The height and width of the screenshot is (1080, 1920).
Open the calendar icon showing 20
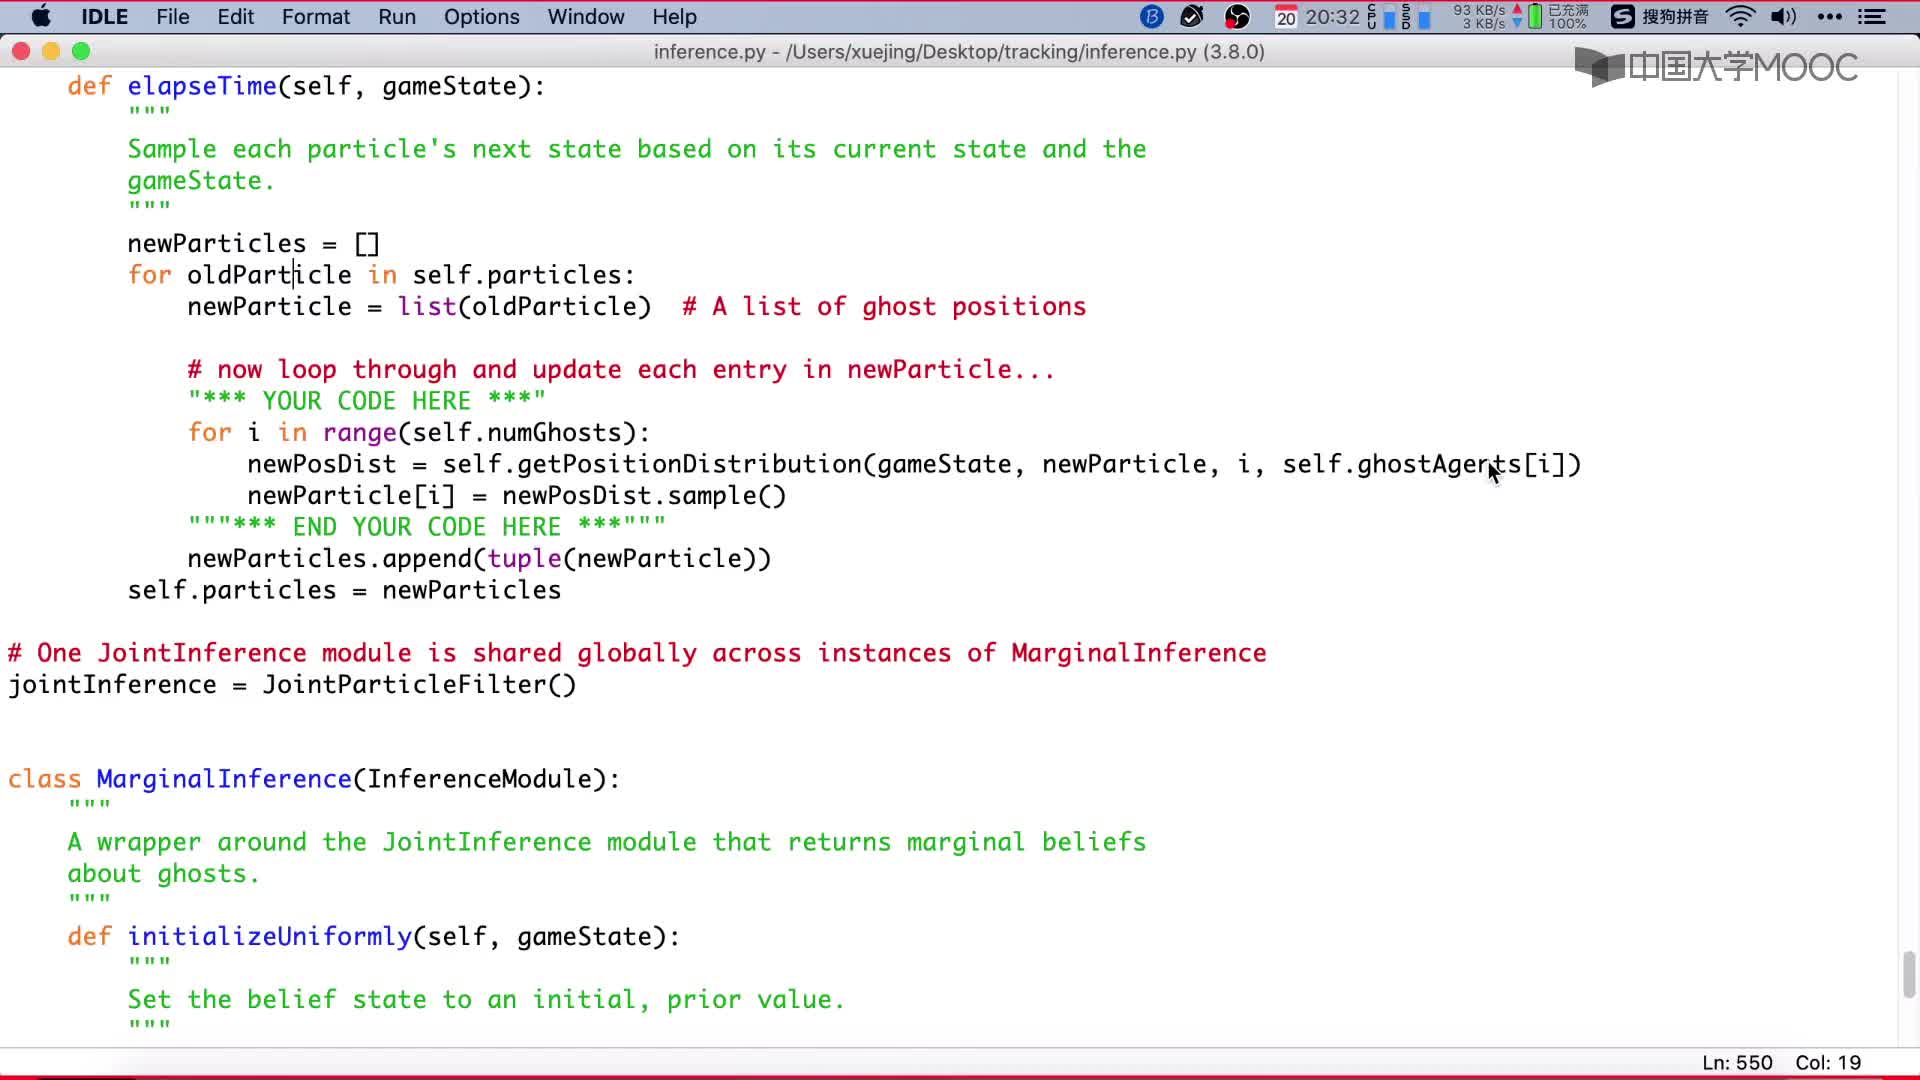1286,17
